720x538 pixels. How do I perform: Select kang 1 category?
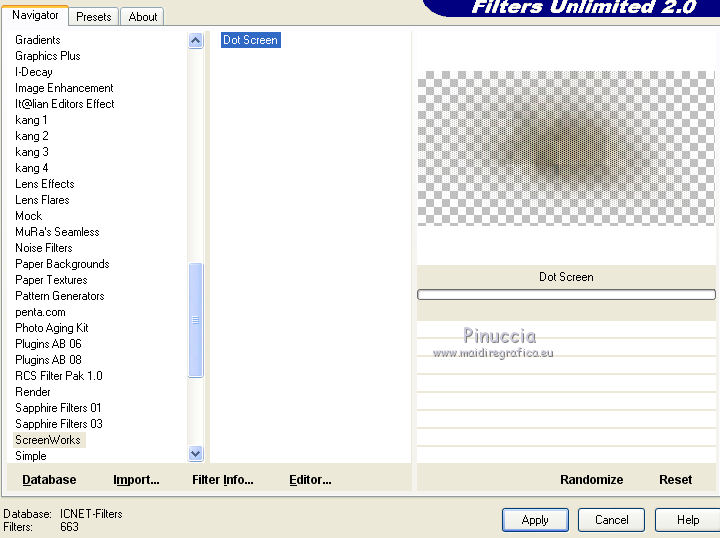click(x=31, y=120)
